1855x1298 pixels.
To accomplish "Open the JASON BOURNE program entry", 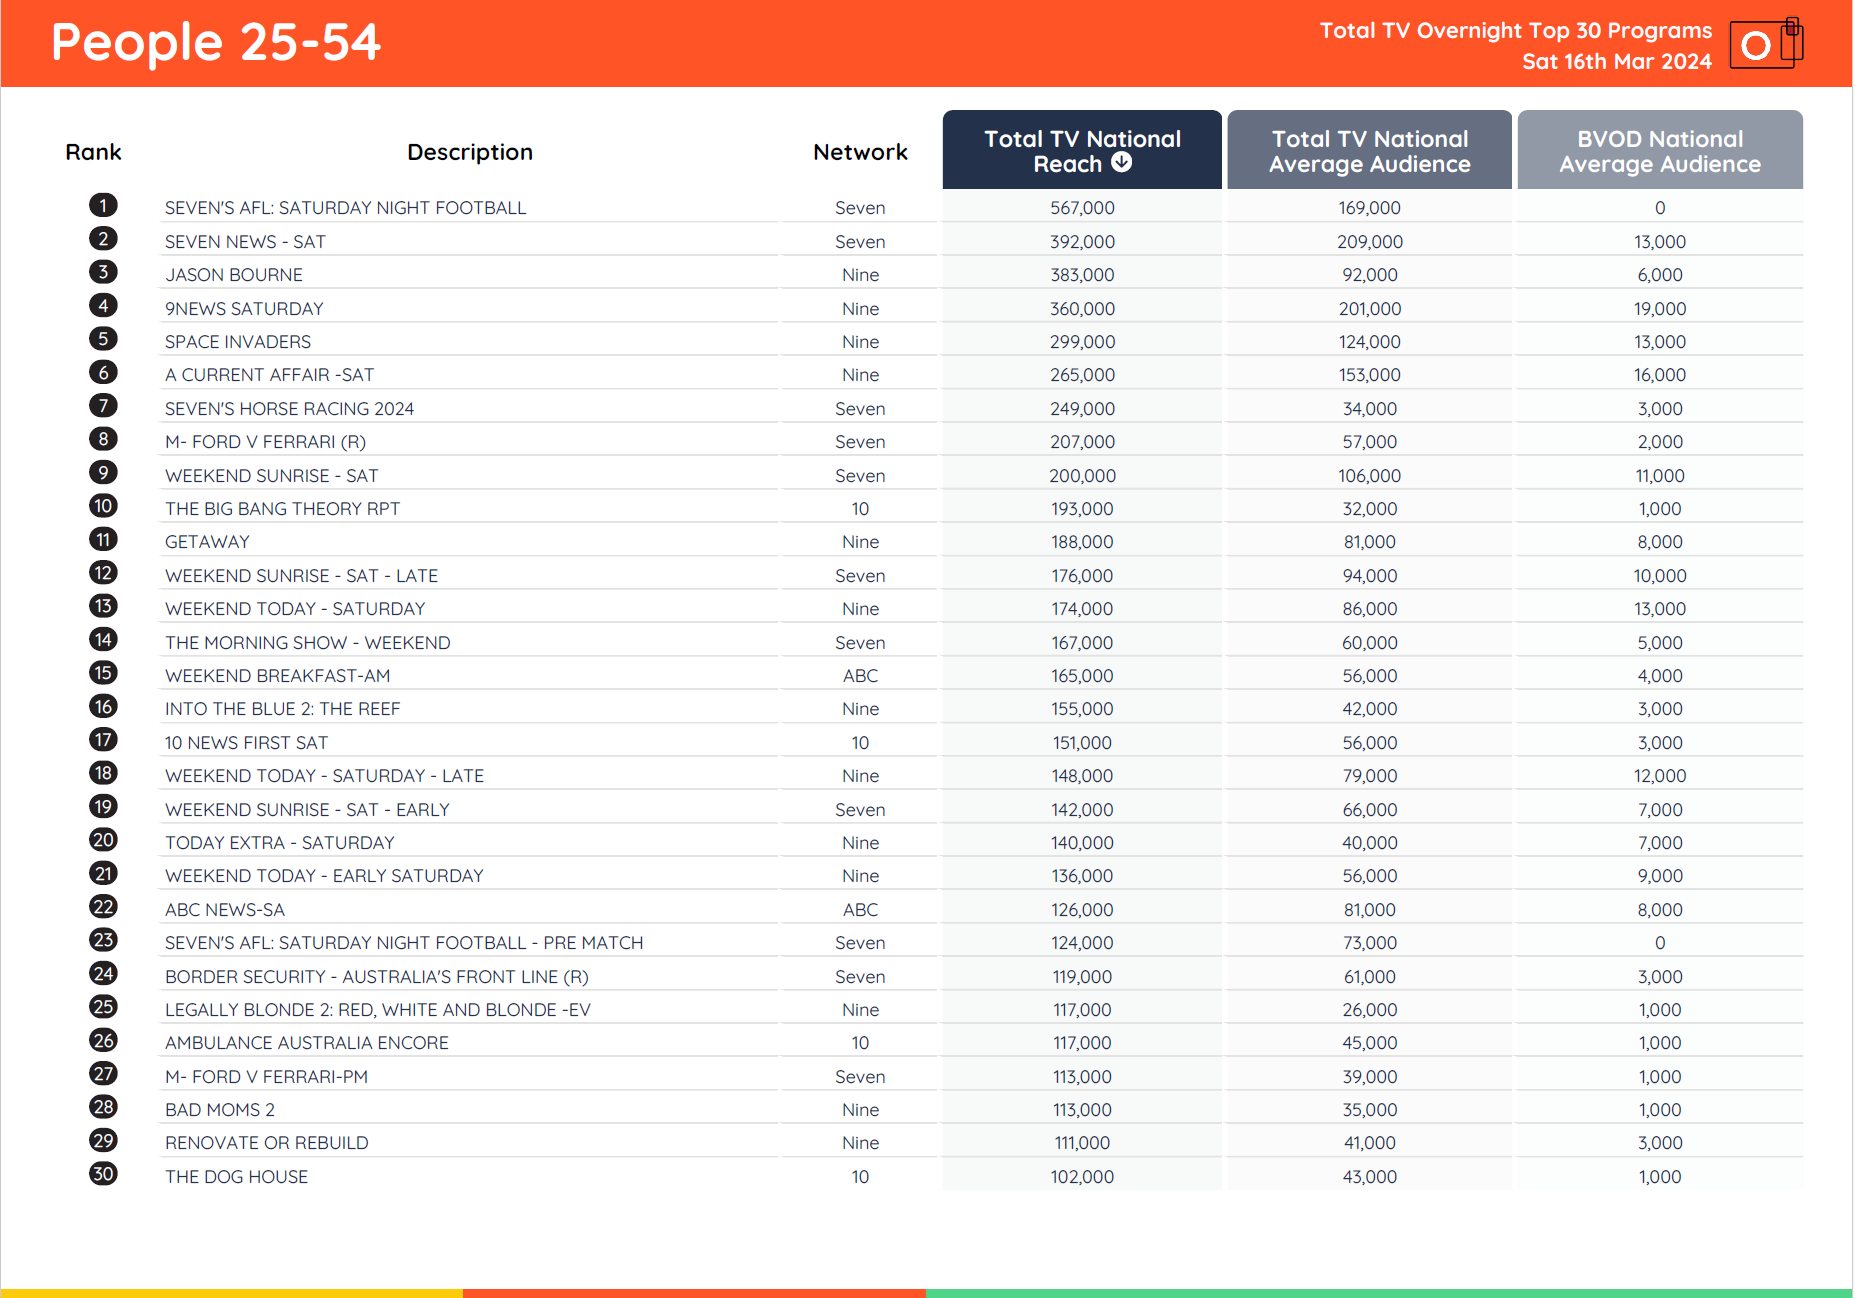I will (x=233, y=274).
